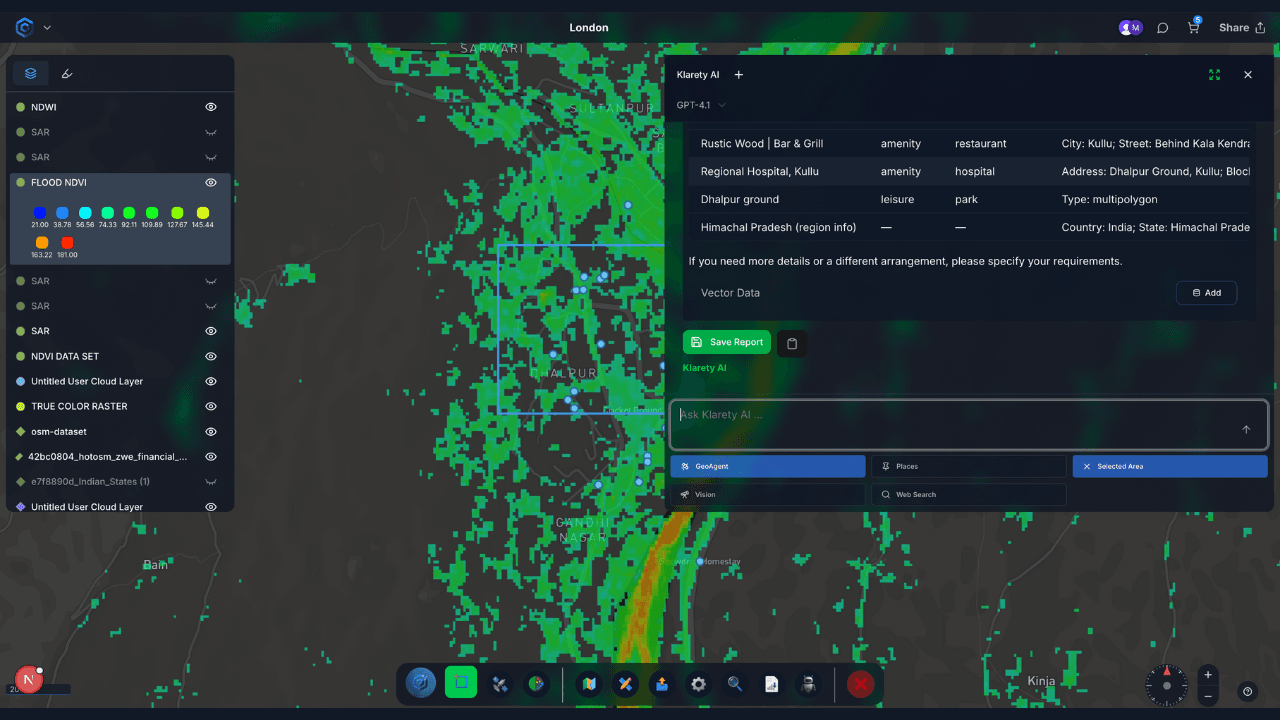Open the robot AI assistant icon
The width and height of the screenshot is (1280, 720).
tap(809, 684)
